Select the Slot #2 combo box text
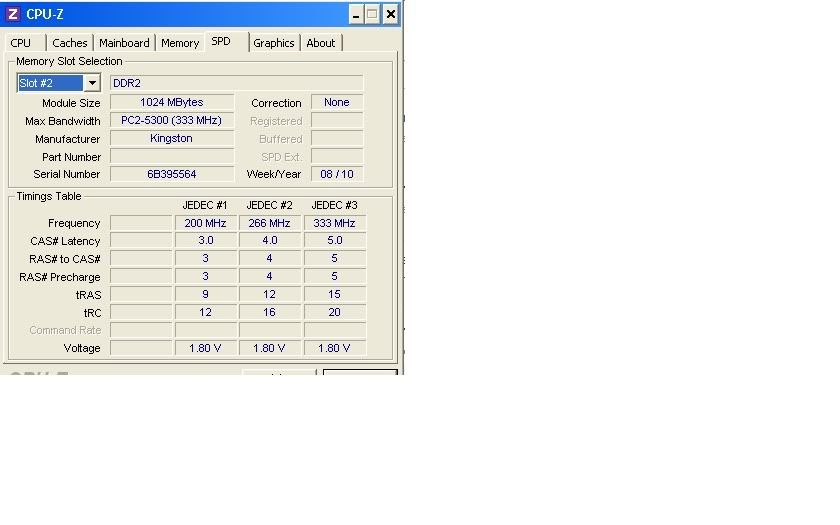Viewport: 840px width, 525px height. tap(50, 83)
